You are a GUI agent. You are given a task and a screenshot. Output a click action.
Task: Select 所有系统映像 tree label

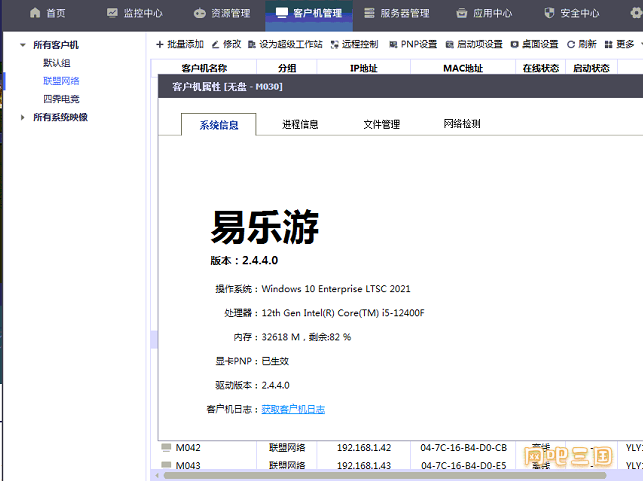(x=60, y=117)
